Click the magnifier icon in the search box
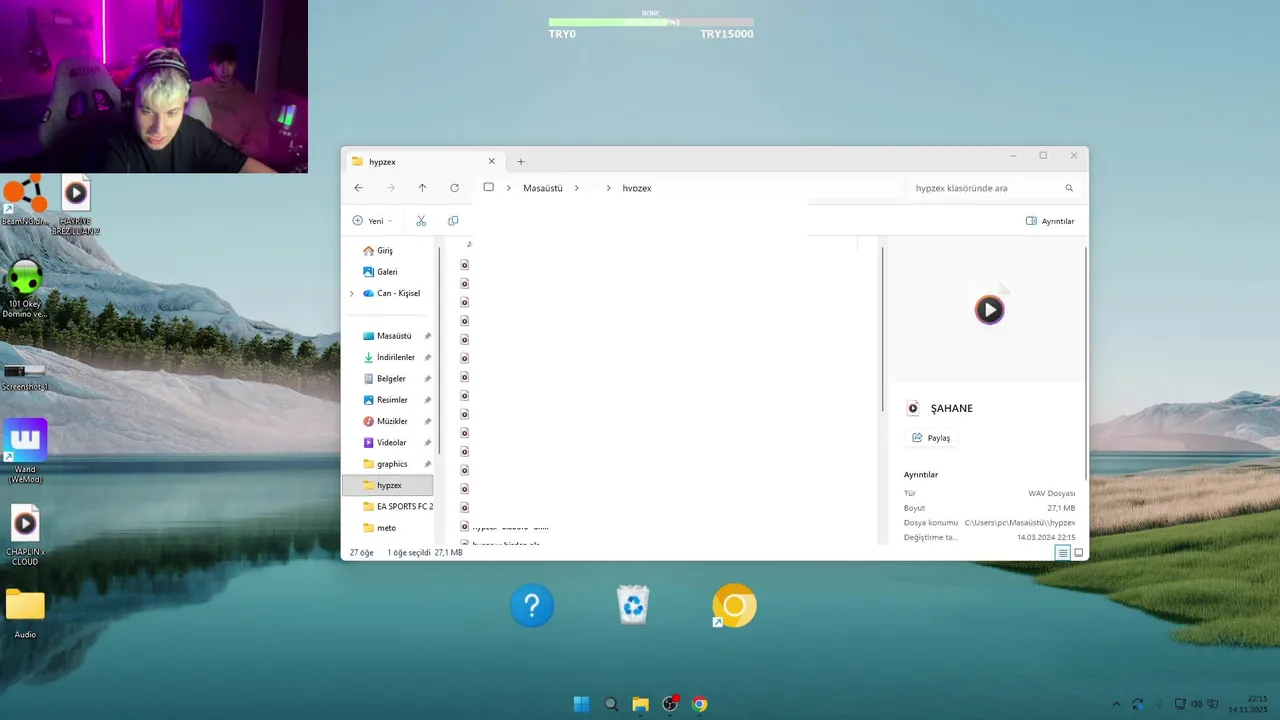This screenshot has height=720, width=1280. 1069,188
